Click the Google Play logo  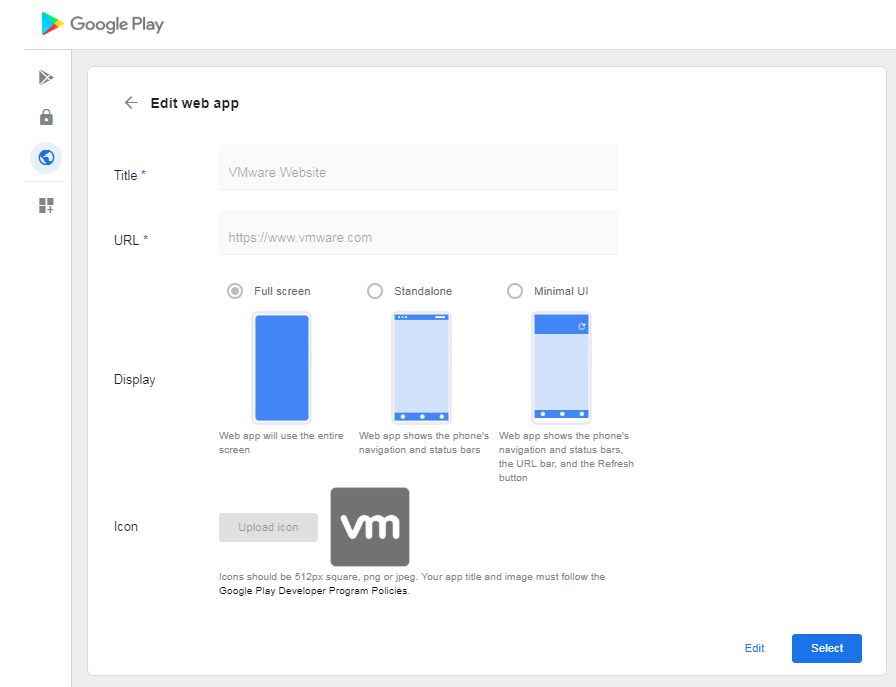point(100,24)
